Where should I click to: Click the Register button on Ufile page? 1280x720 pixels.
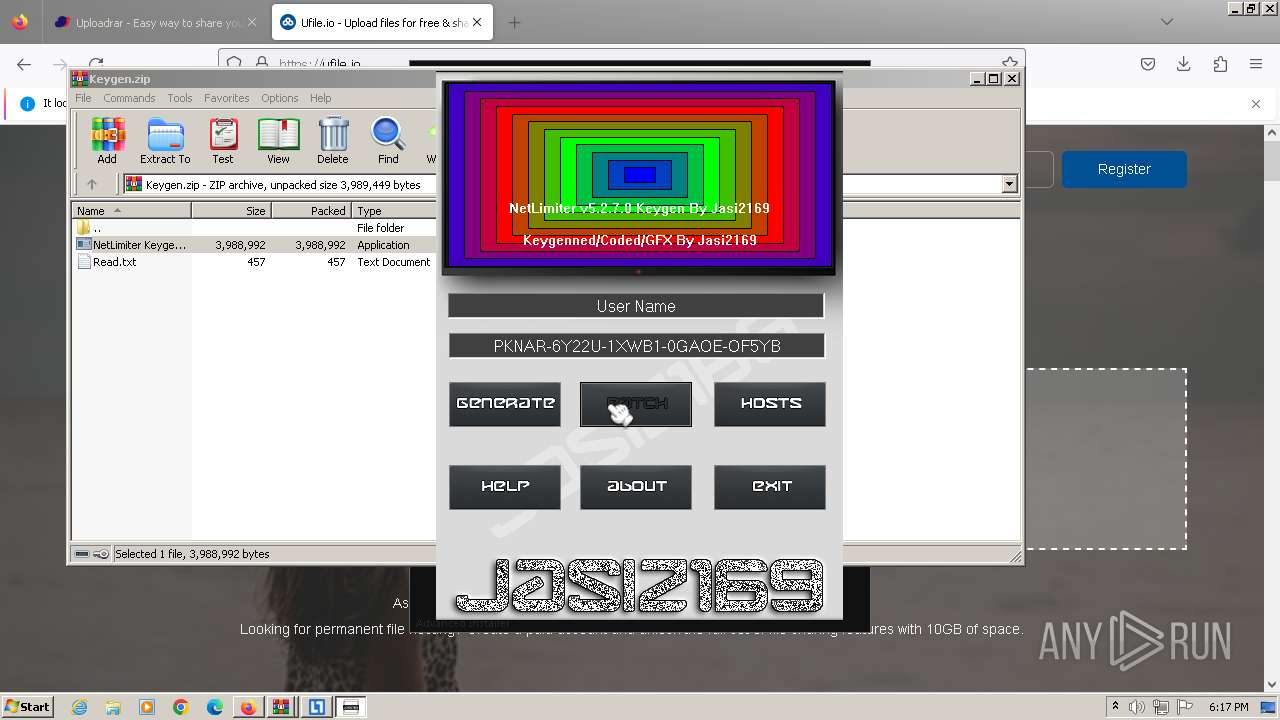(1124, 169)
